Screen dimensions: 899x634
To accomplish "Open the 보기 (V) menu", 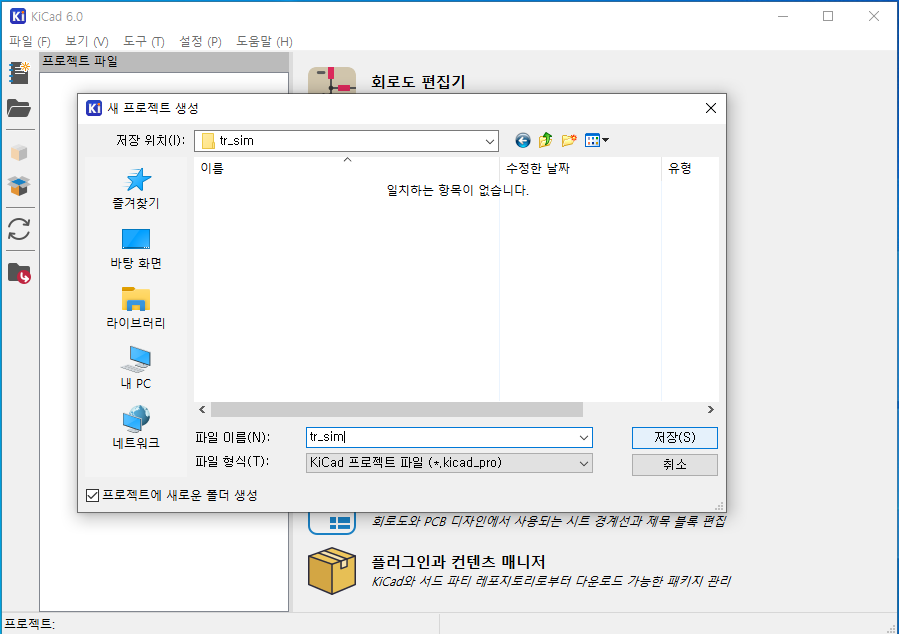I will [87, 41].
